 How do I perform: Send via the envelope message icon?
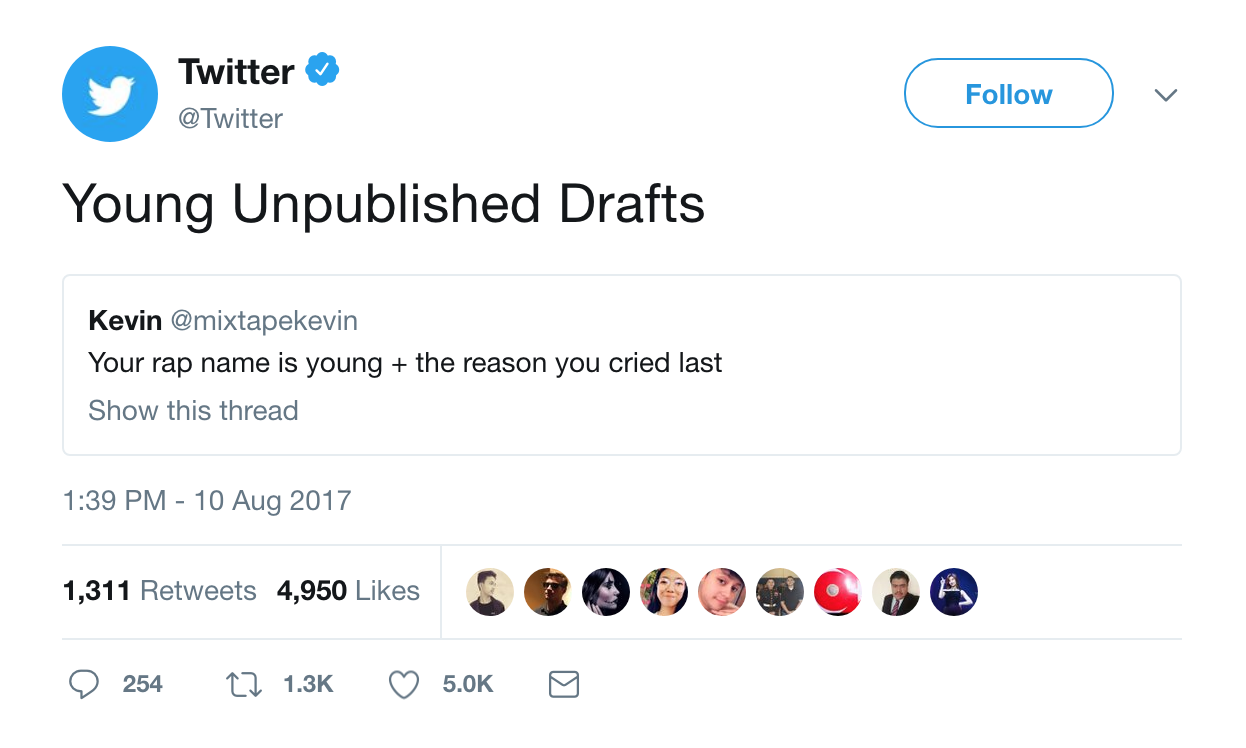[564, 684]
